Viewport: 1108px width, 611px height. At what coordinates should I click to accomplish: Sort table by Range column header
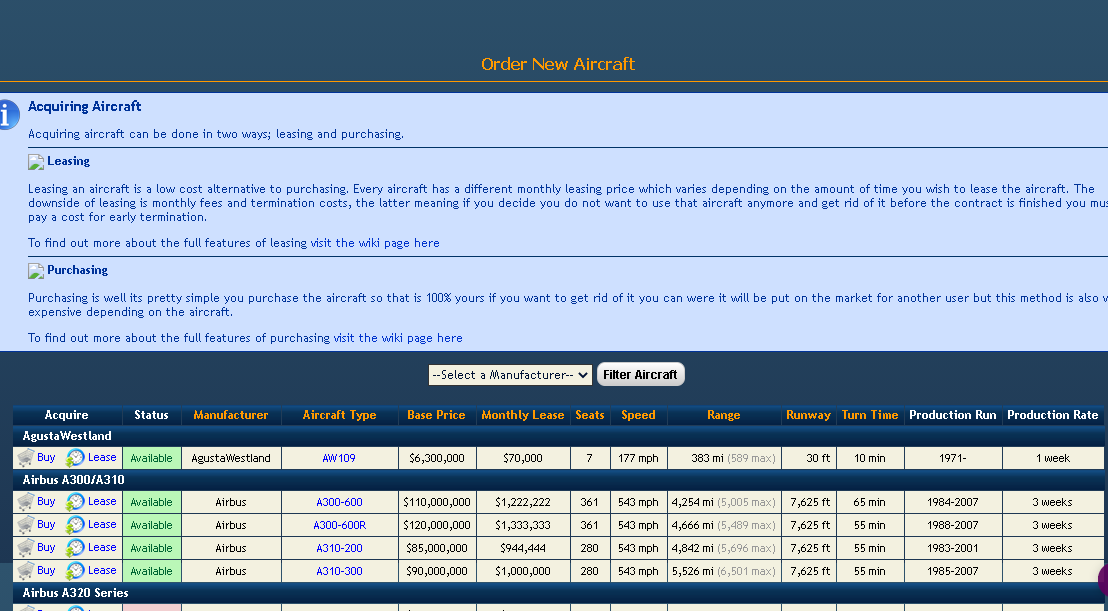point(724,415)
